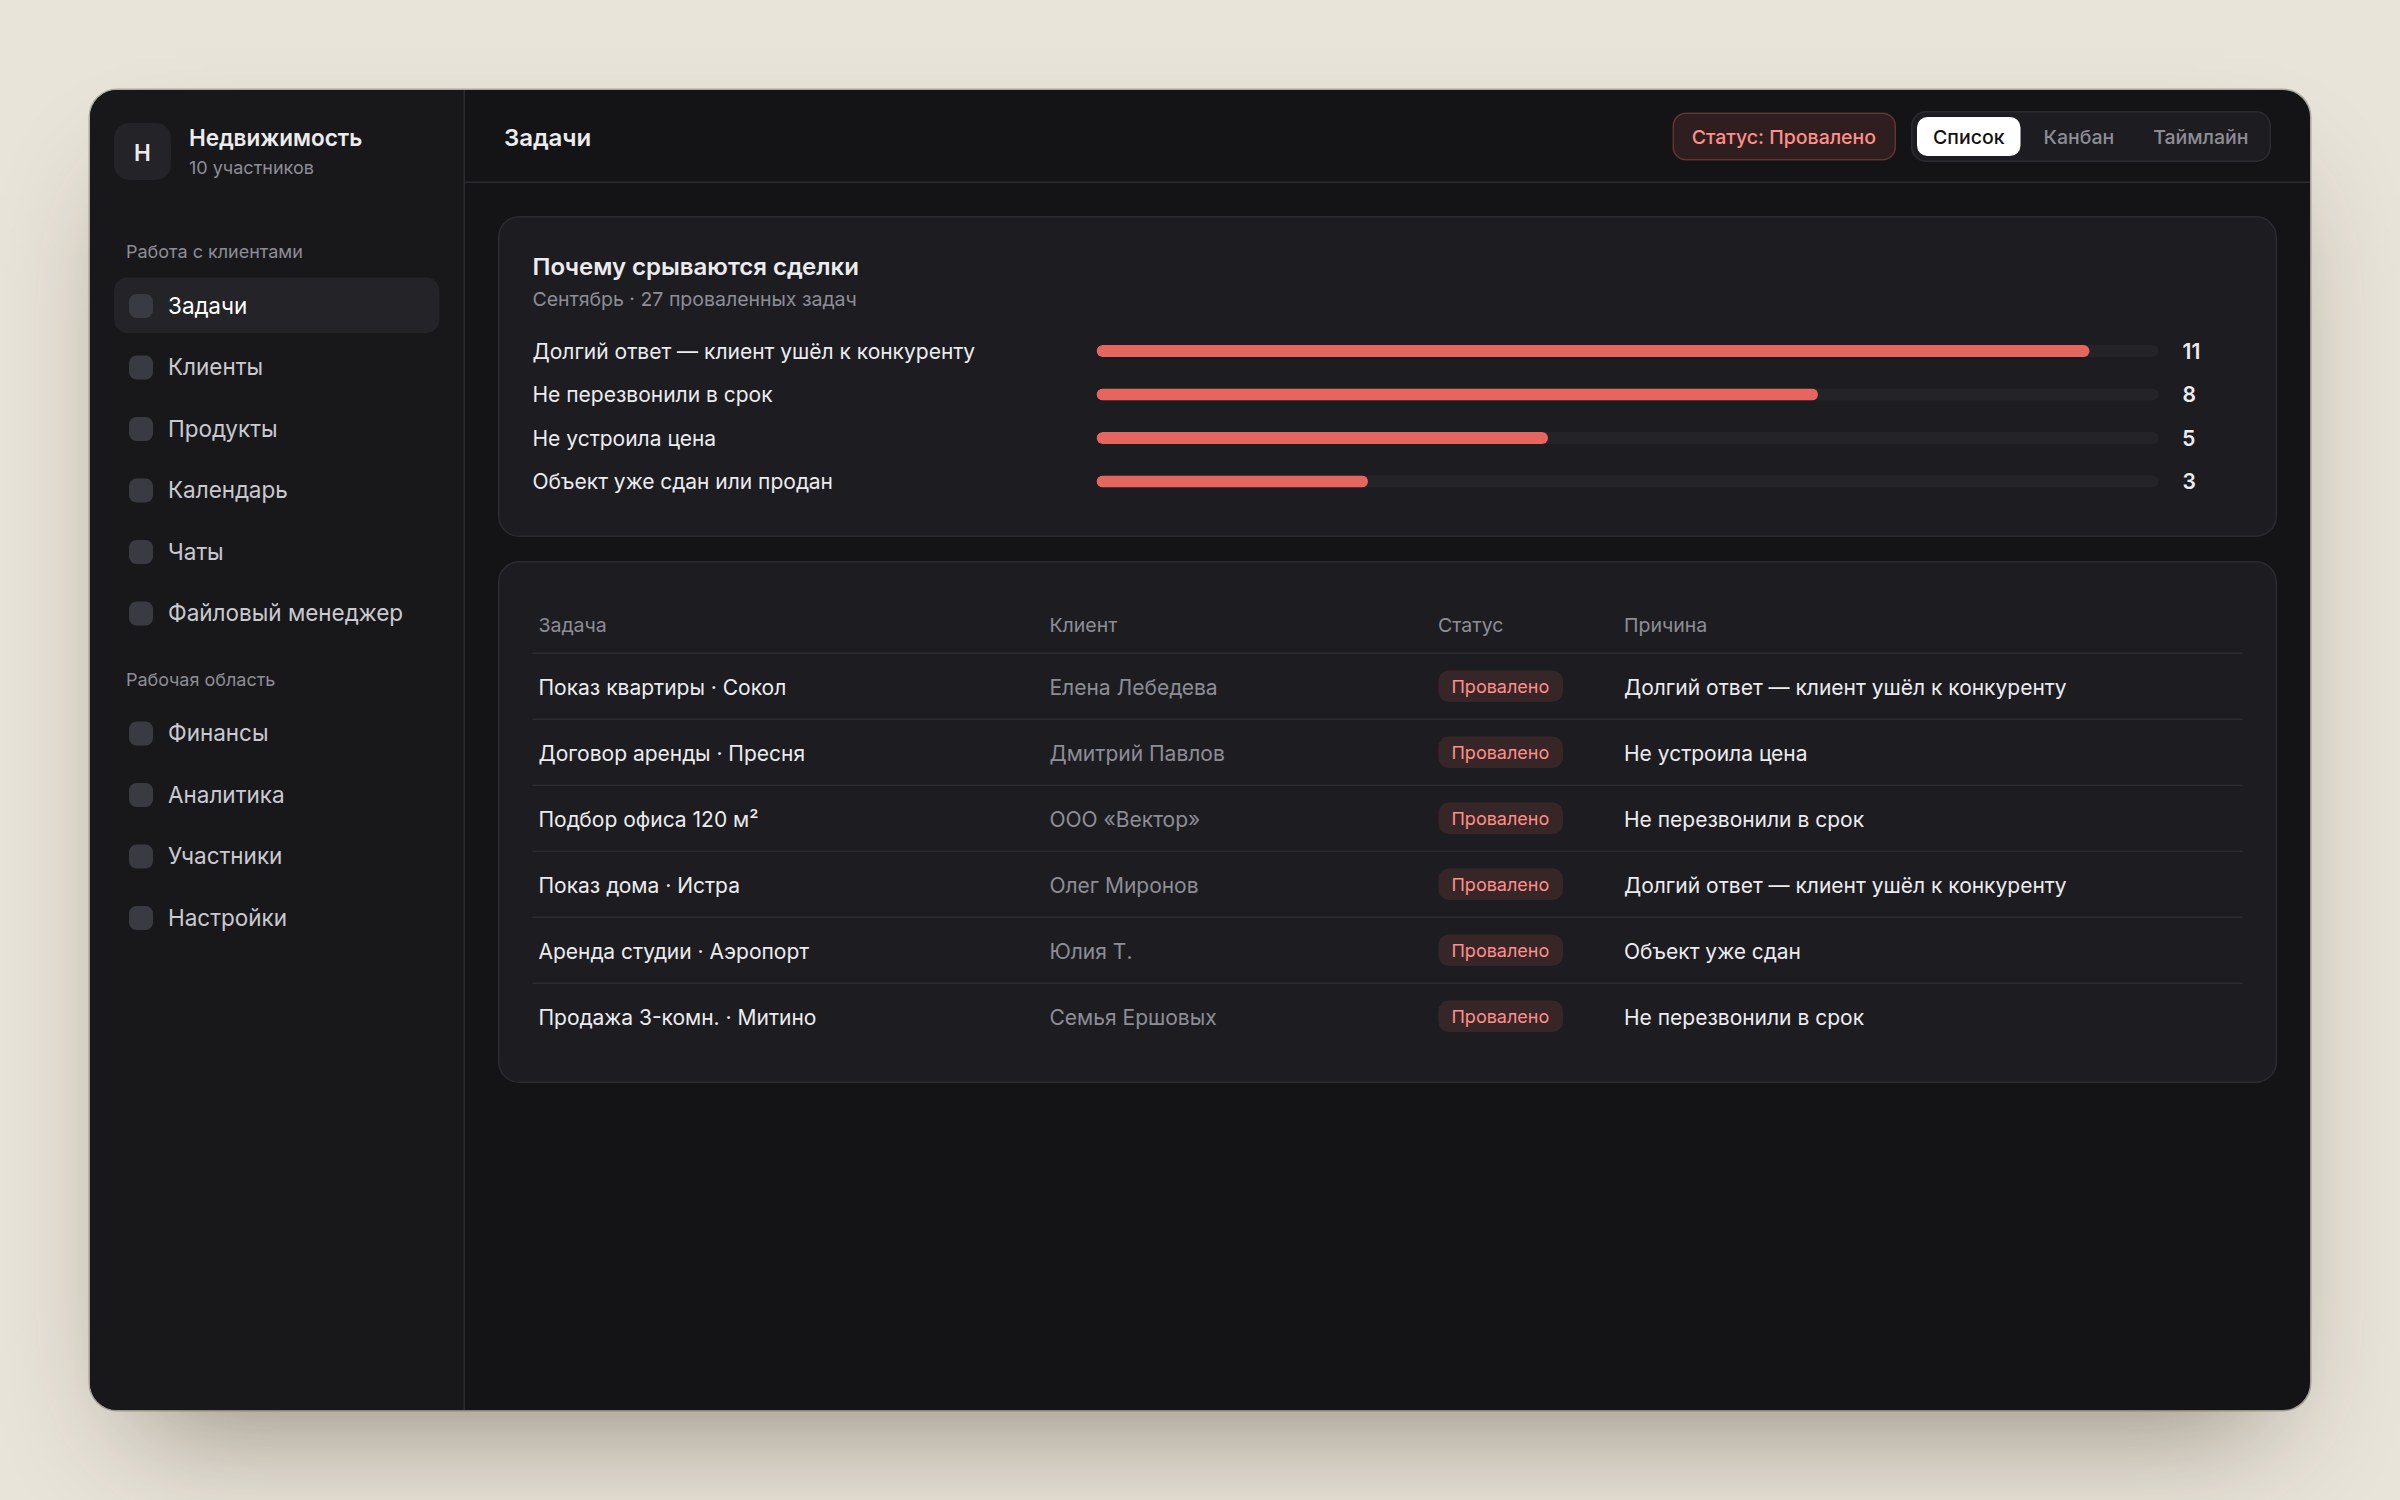Switch to the Список view tab
This screenshot has height=1500, width=2400.
tap(1968, 137)
